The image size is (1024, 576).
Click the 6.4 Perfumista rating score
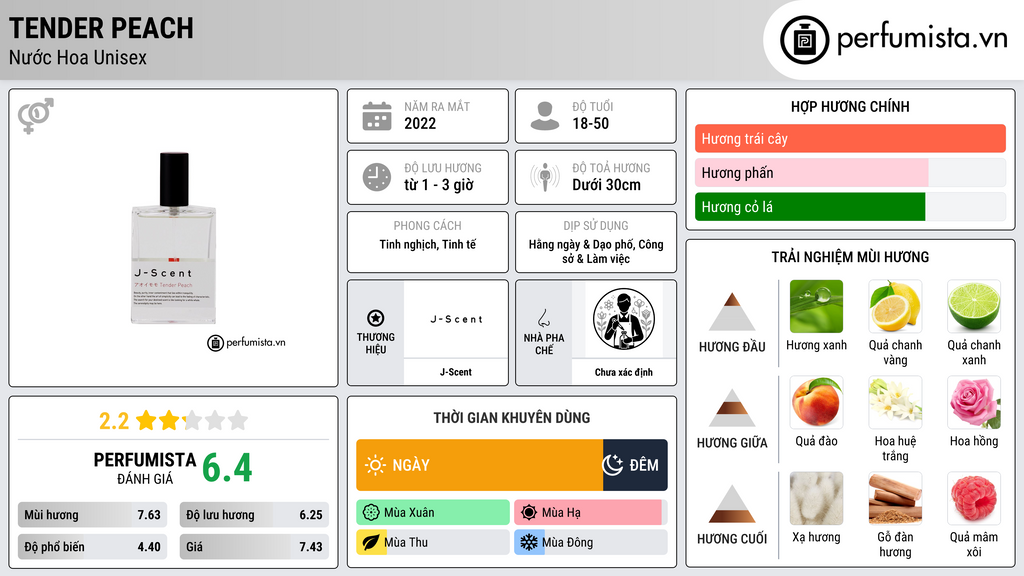pyautogui.click(x=227, y=468)
